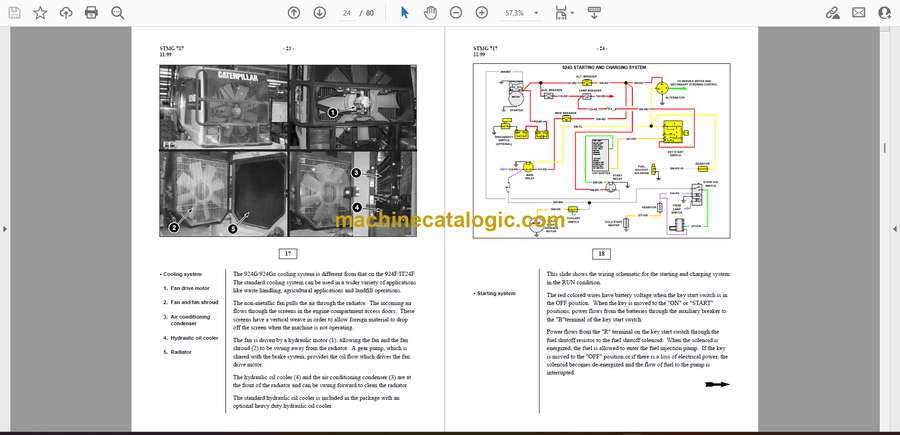This screenshot has height=435, width=900.
Task: Open the fit page options dropdown
Action: coord(564,13)
